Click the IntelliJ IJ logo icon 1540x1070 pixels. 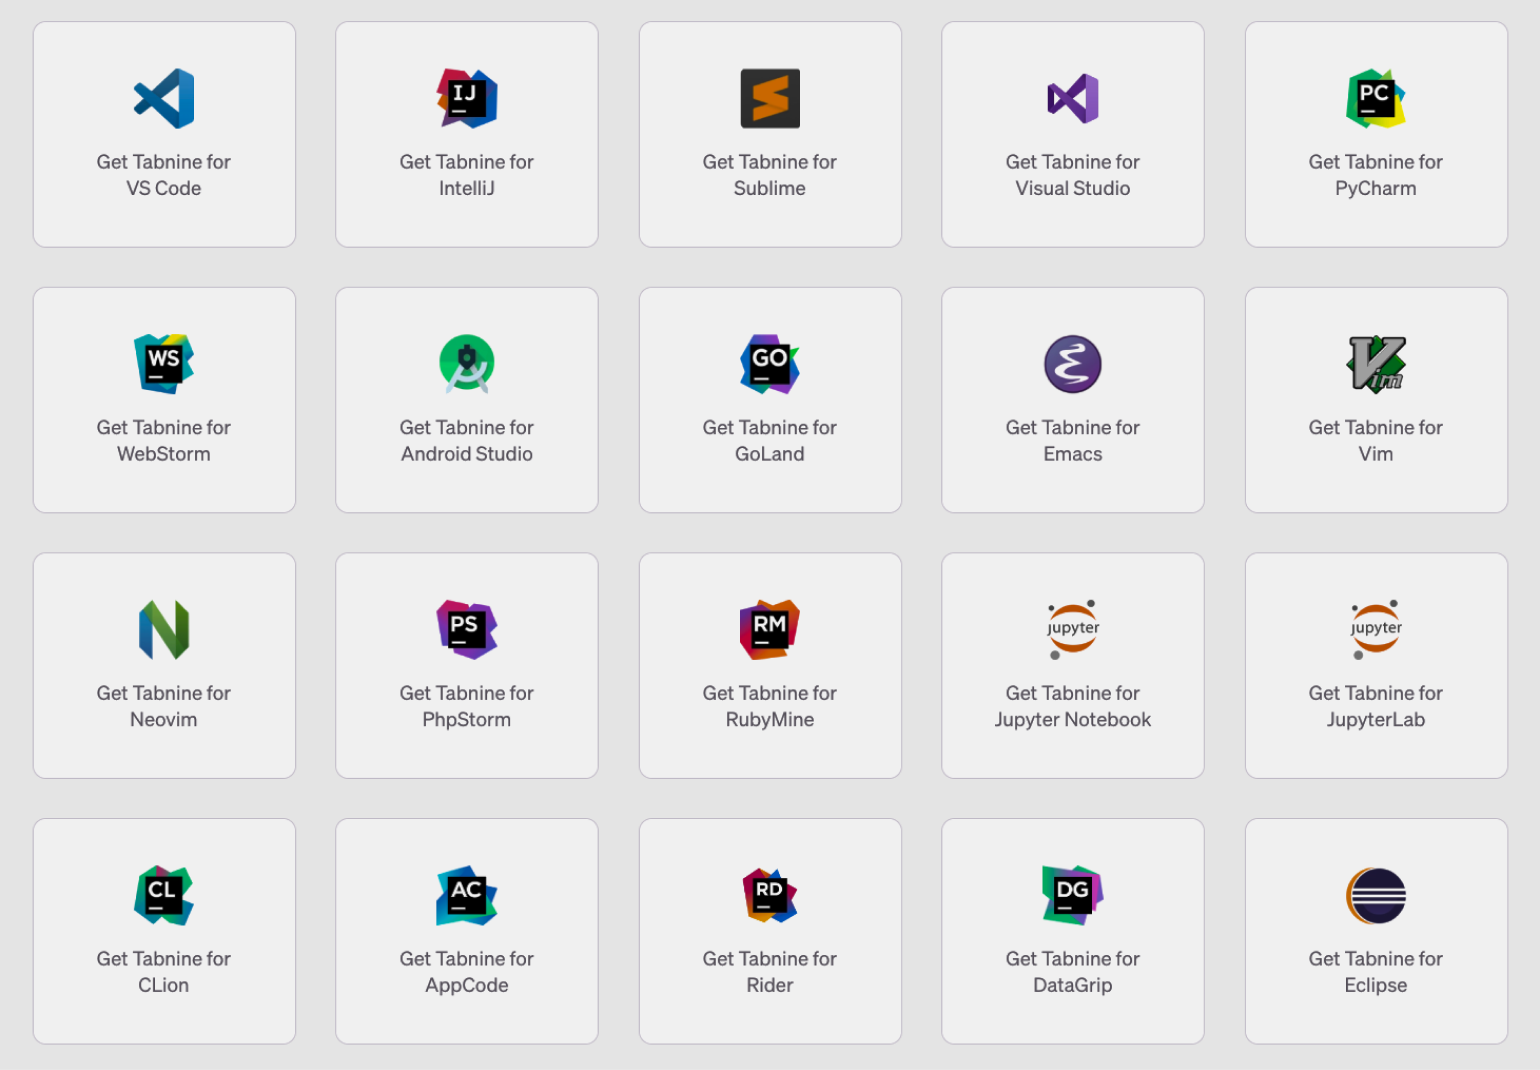[x=467, y=98]
